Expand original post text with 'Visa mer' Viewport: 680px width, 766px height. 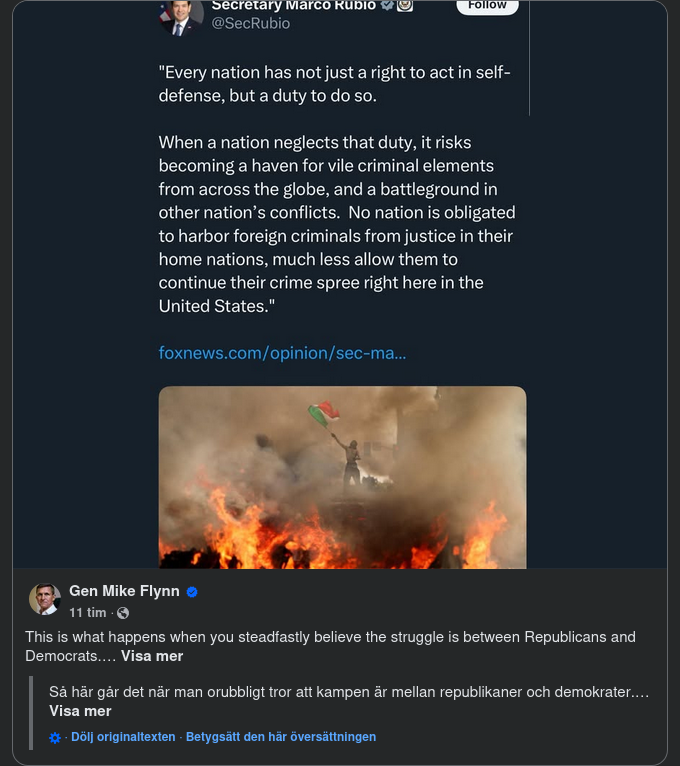point(152,657)
